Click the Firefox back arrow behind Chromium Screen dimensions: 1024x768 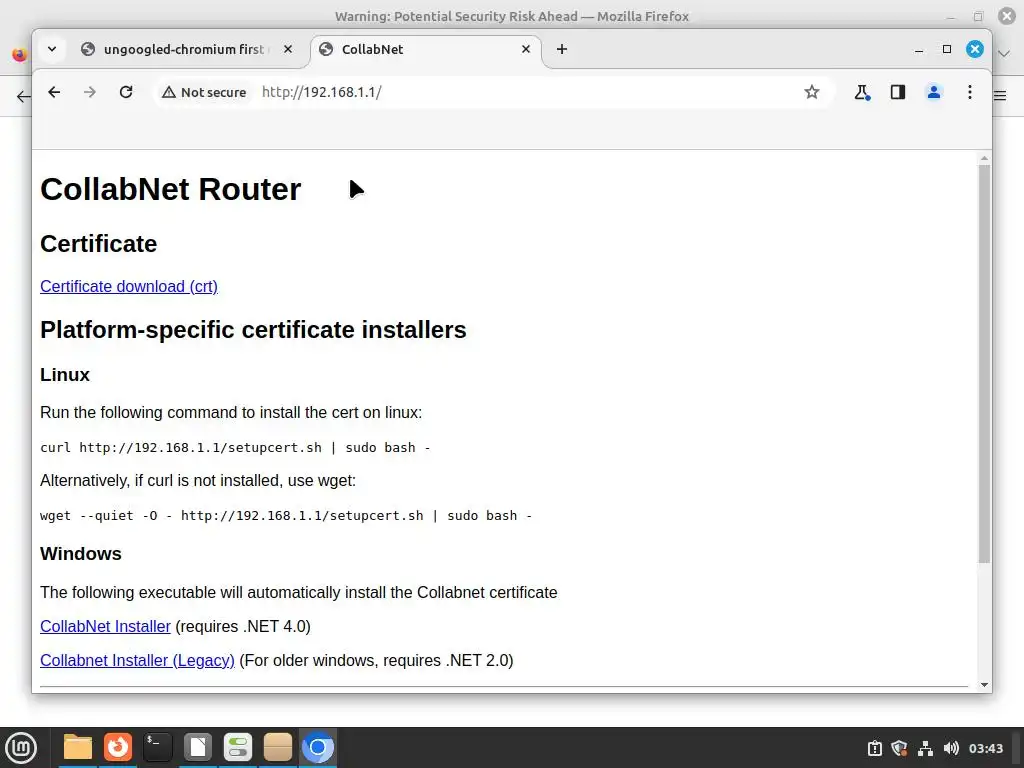pos(23,97)
